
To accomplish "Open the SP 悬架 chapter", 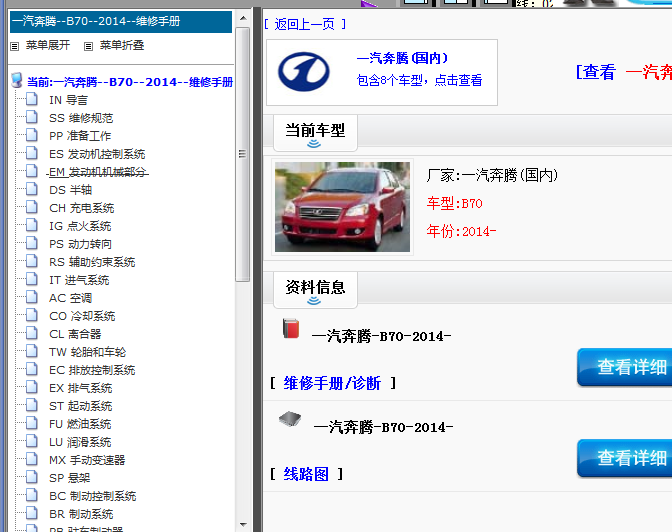I will coord(69,478).
